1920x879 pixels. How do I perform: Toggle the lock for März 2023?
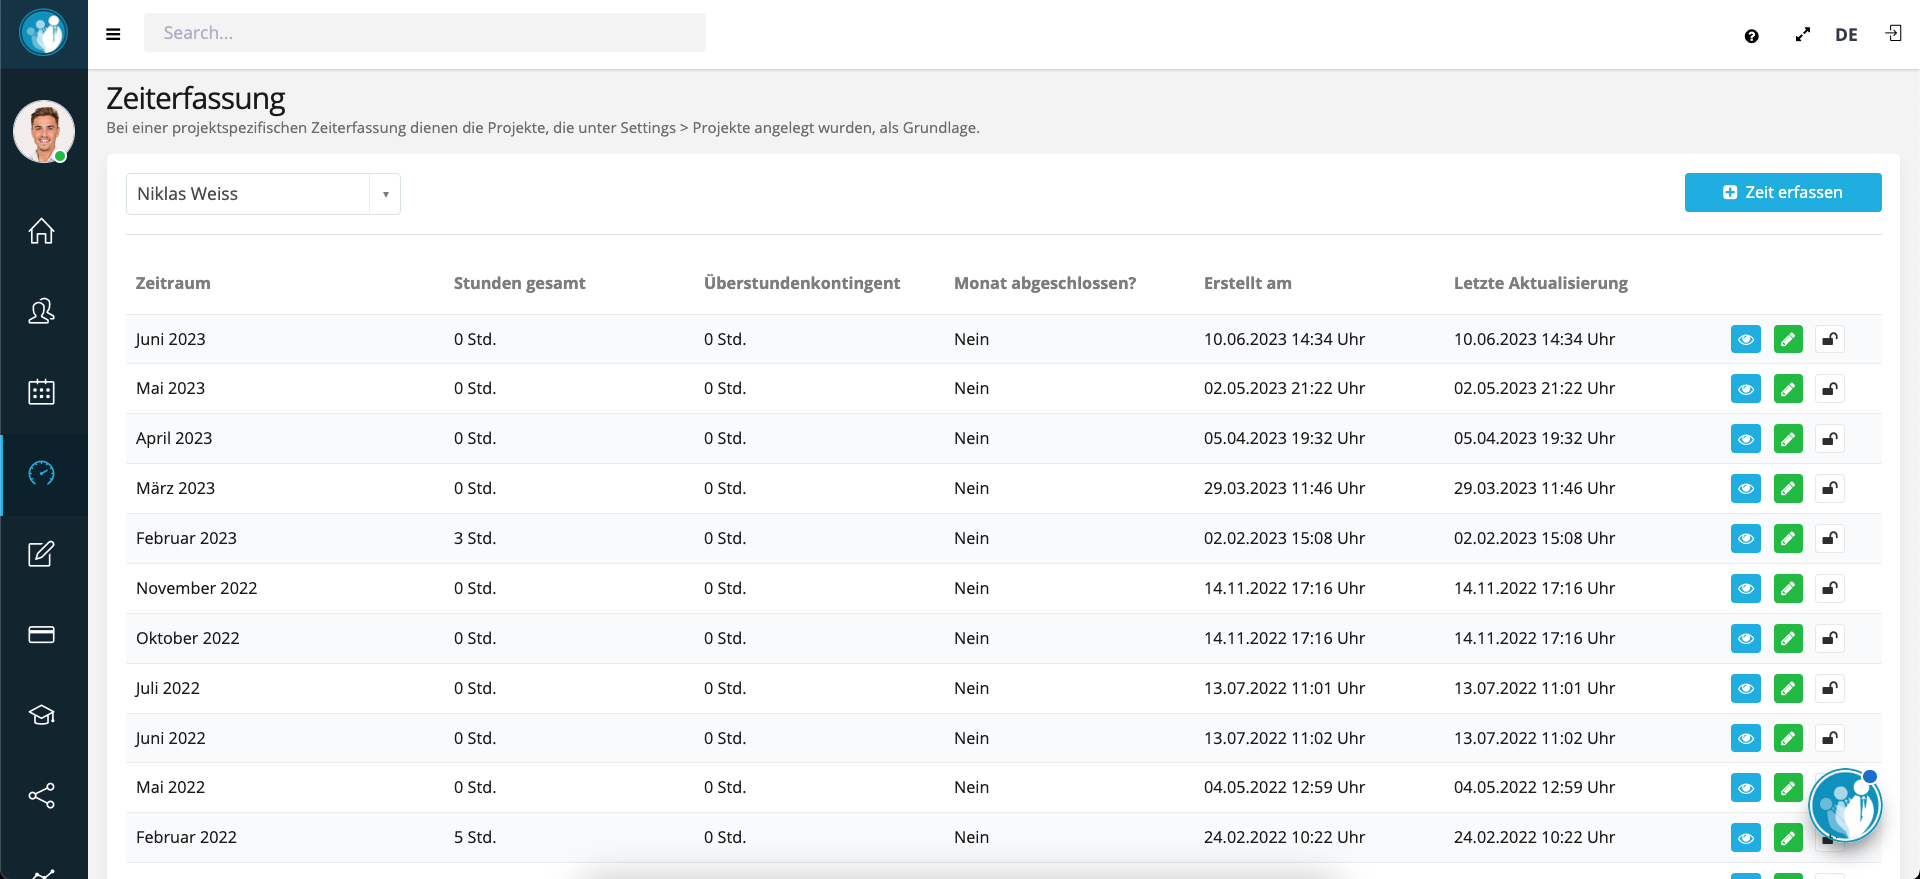1830,489
